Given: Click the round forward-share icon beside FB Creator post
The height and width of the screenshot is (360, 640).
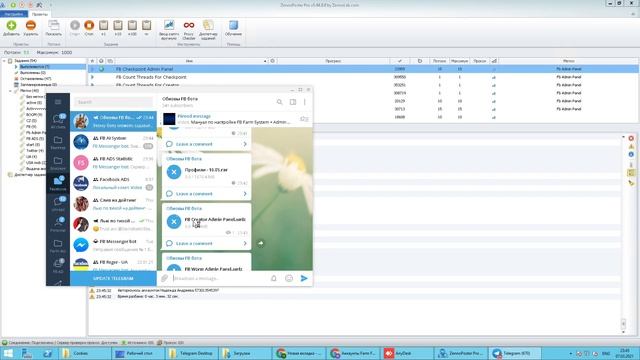Looking at the screenshot, I should 260,243.
